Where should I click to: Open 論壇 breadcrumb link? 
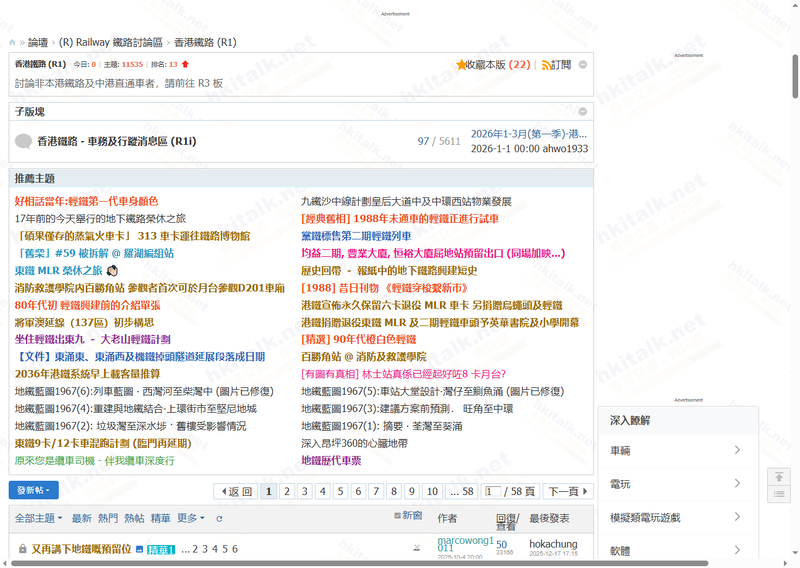coord(38,42)
